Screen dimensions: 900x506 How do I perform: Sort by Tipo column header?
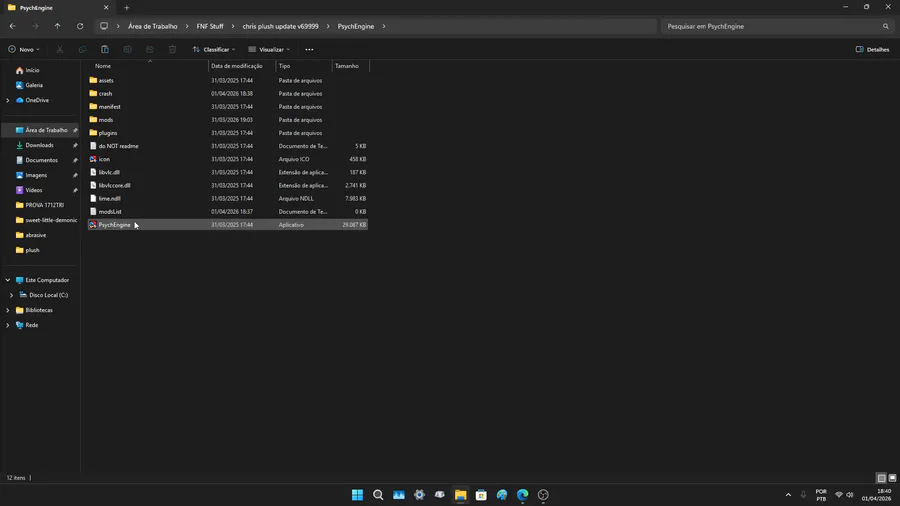point(304,66)
